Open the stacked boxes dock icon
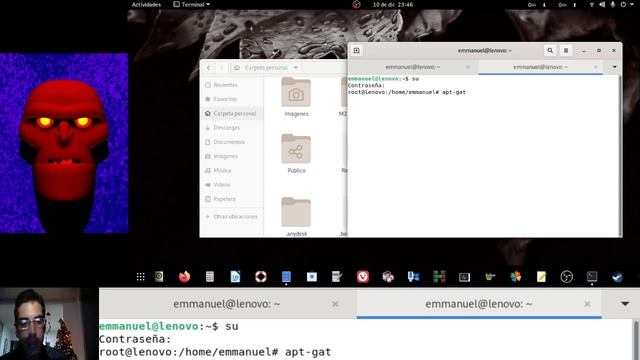This screenshot has width=640, height=360. click(388, 277)
